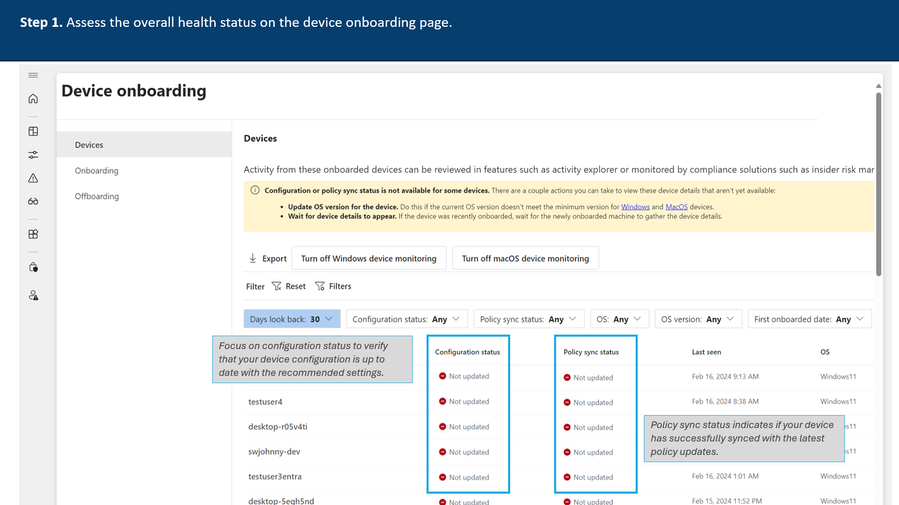Click the Filters funnel icon
Viewport: 899px width, 505px height.
click(320, 286)
